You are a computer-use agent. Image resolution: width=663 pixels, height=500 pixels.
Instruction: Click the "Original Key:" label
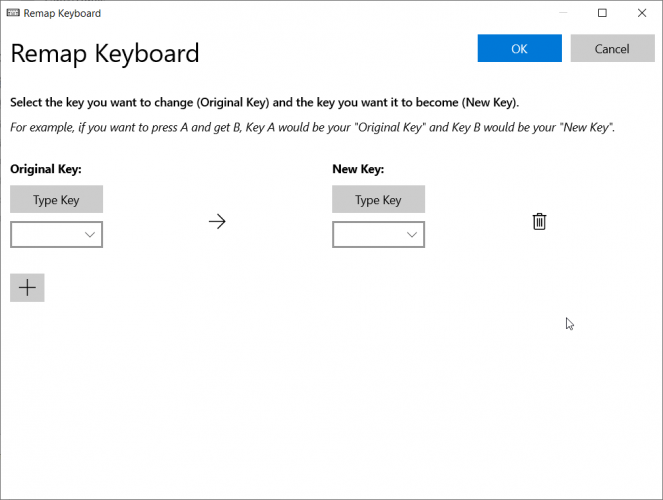(45, 170)
